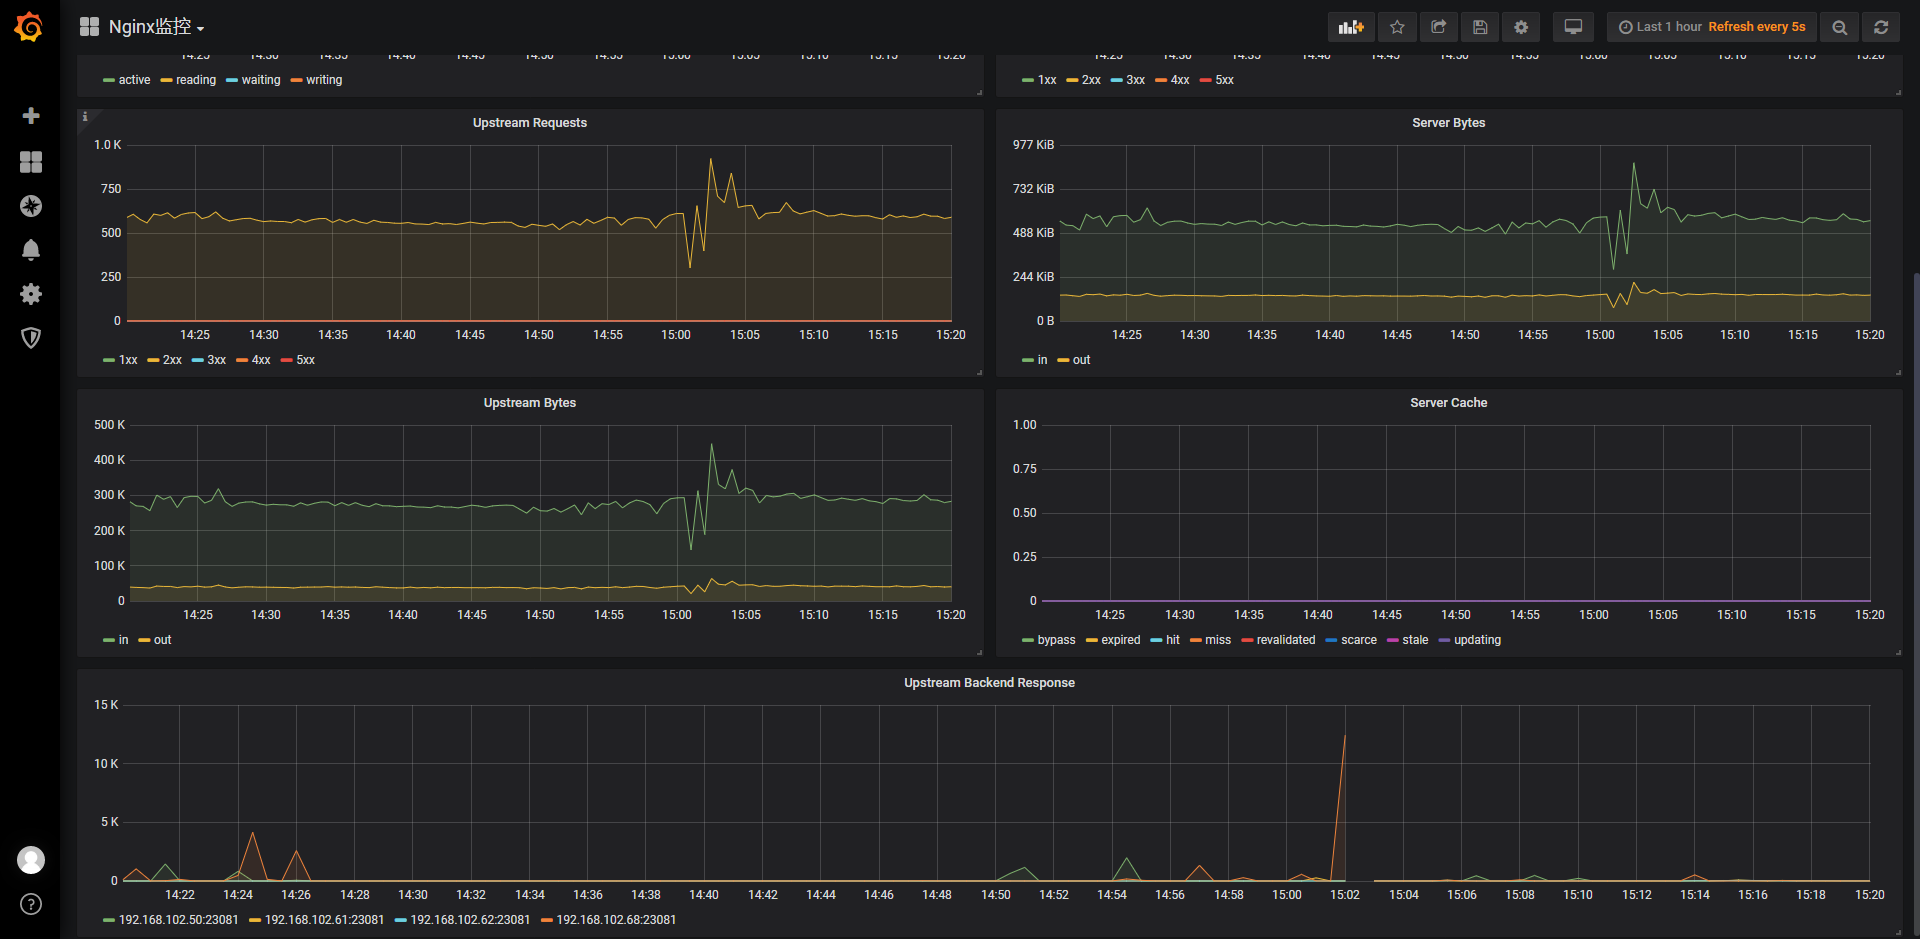Open the Dashboards icon in the sidebar

point(31,161)
